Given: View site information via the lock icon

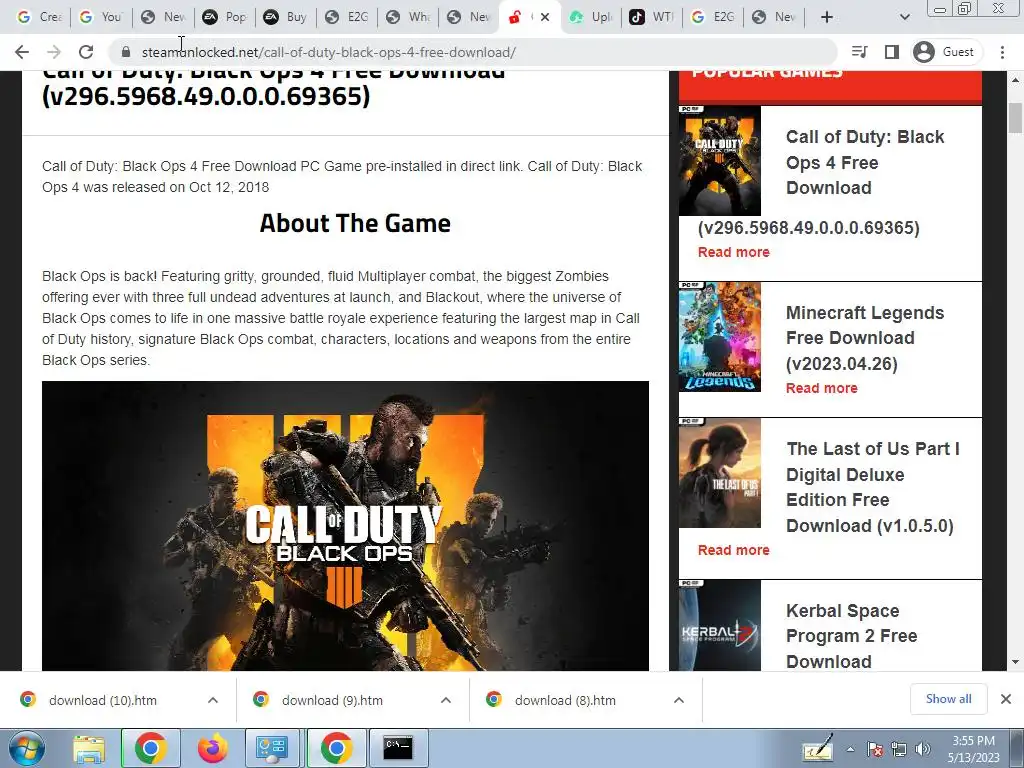Looking at the screenshot, I should (x=126, y=52).
